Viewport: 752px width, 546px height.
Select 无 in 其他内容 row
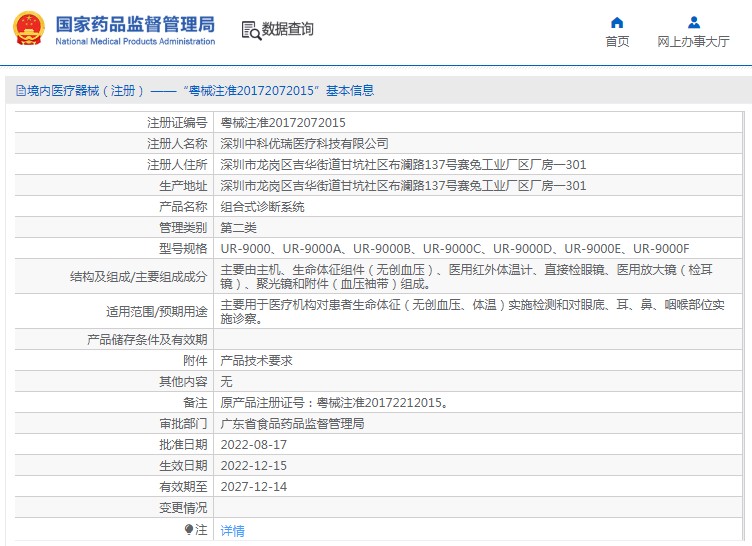[226, 381]
